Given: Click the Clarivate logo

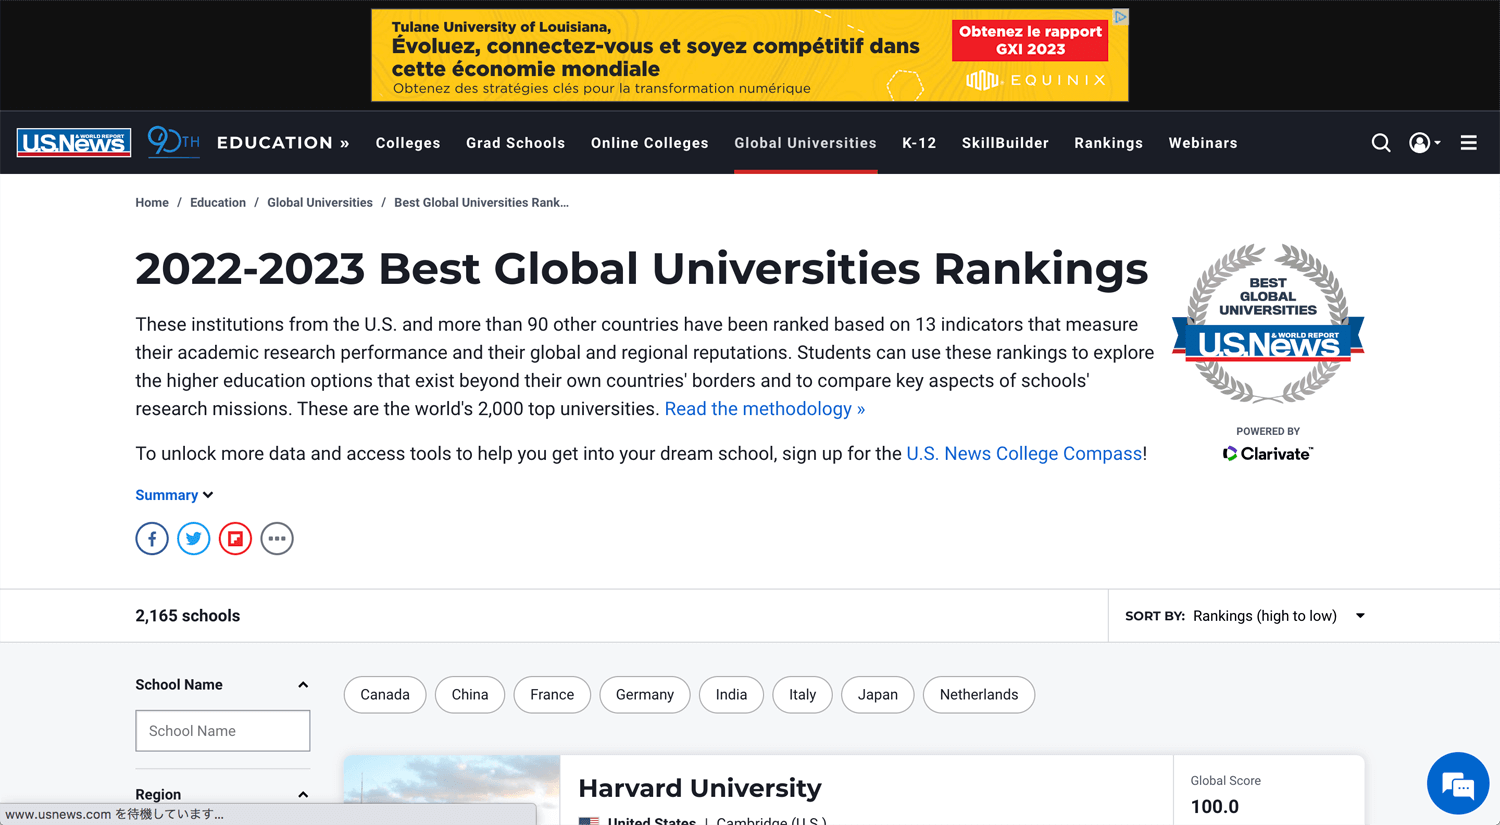Looking at the screenshot, I should pyautogui.click(x=1268, y=454).
